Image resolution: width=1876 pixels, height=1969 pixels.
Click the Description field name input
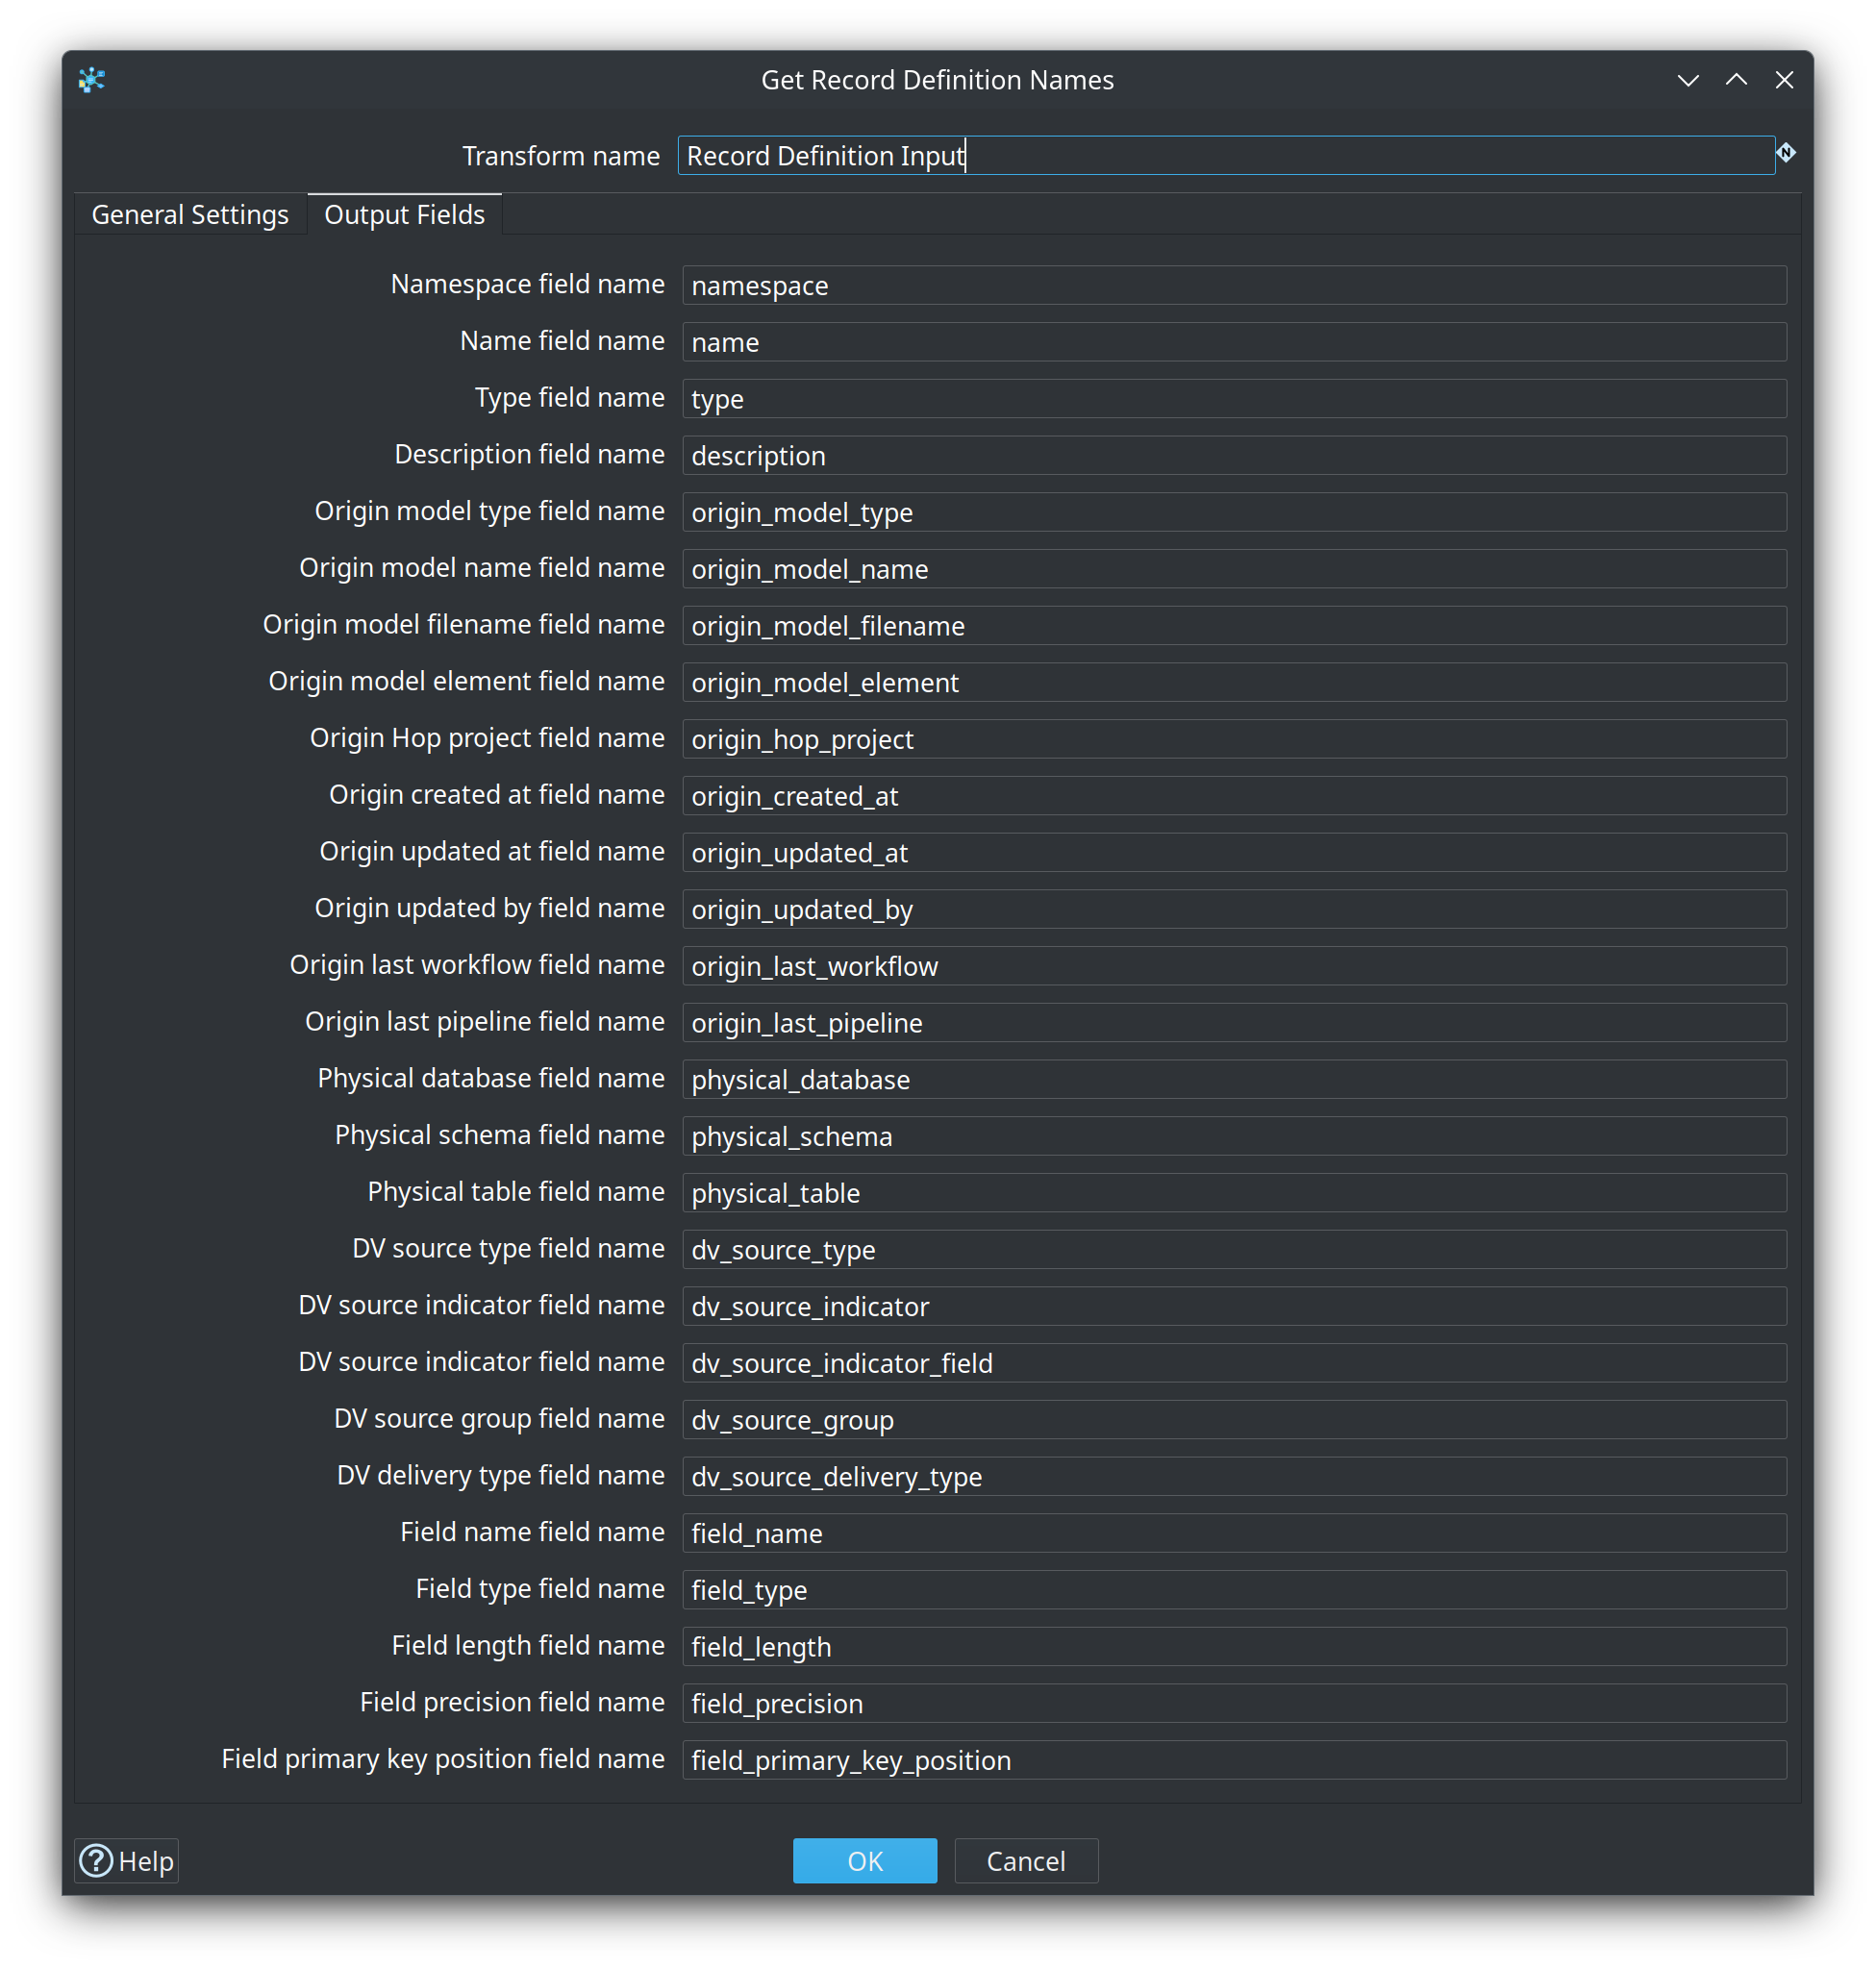(x=1234, y=456)
